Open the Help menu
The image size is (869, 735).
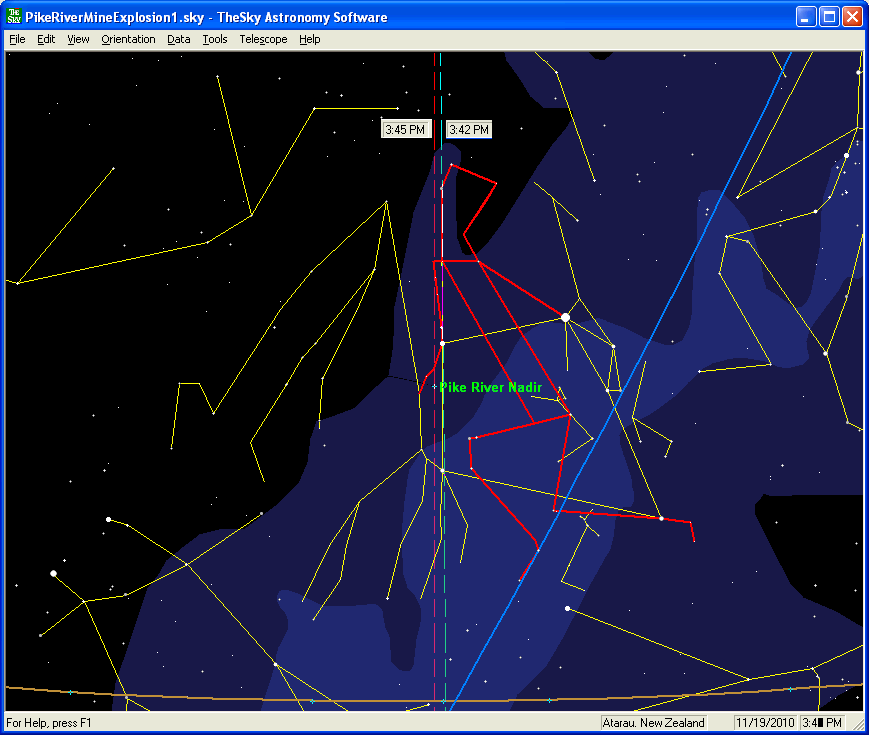point(310,39)
